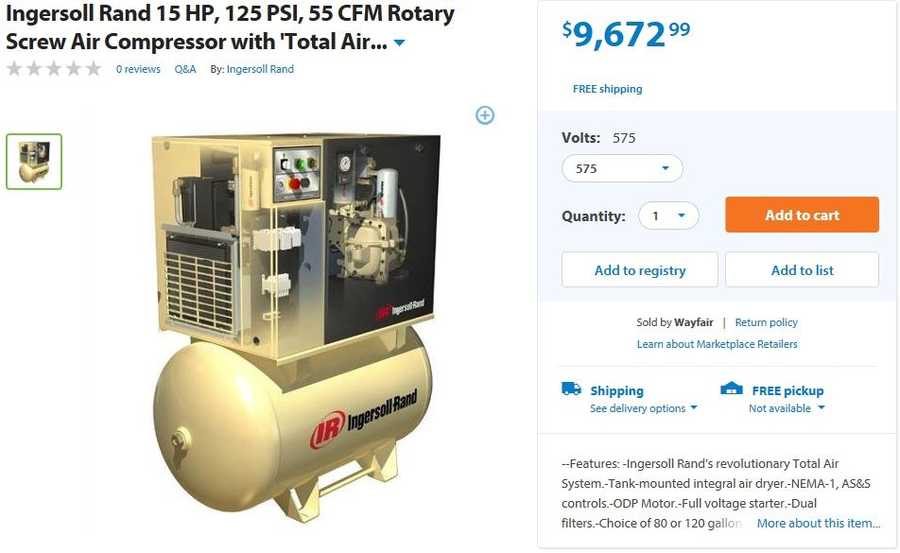
Task: Click the zoom-in plus icon above product image
Action: click(x=485, y=115)
